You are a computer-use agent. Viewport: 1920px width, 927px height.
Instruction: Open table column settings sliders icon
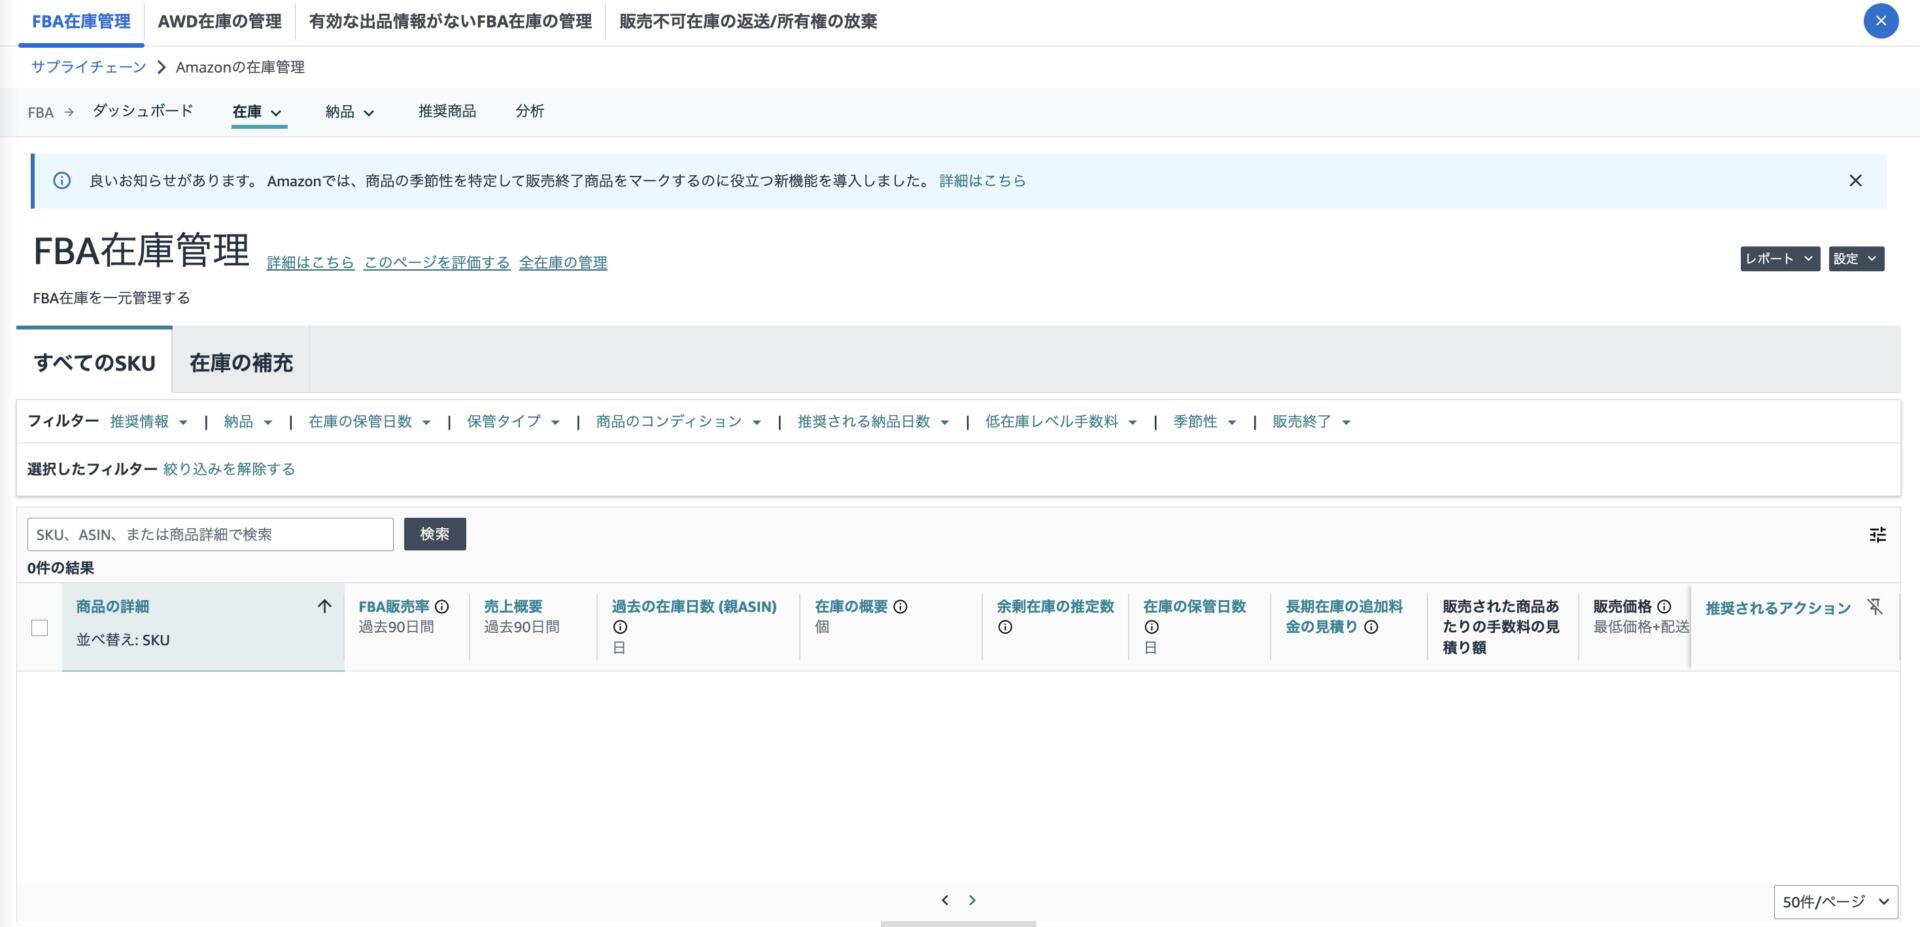pyautogui.click(x=1877, y=535)
